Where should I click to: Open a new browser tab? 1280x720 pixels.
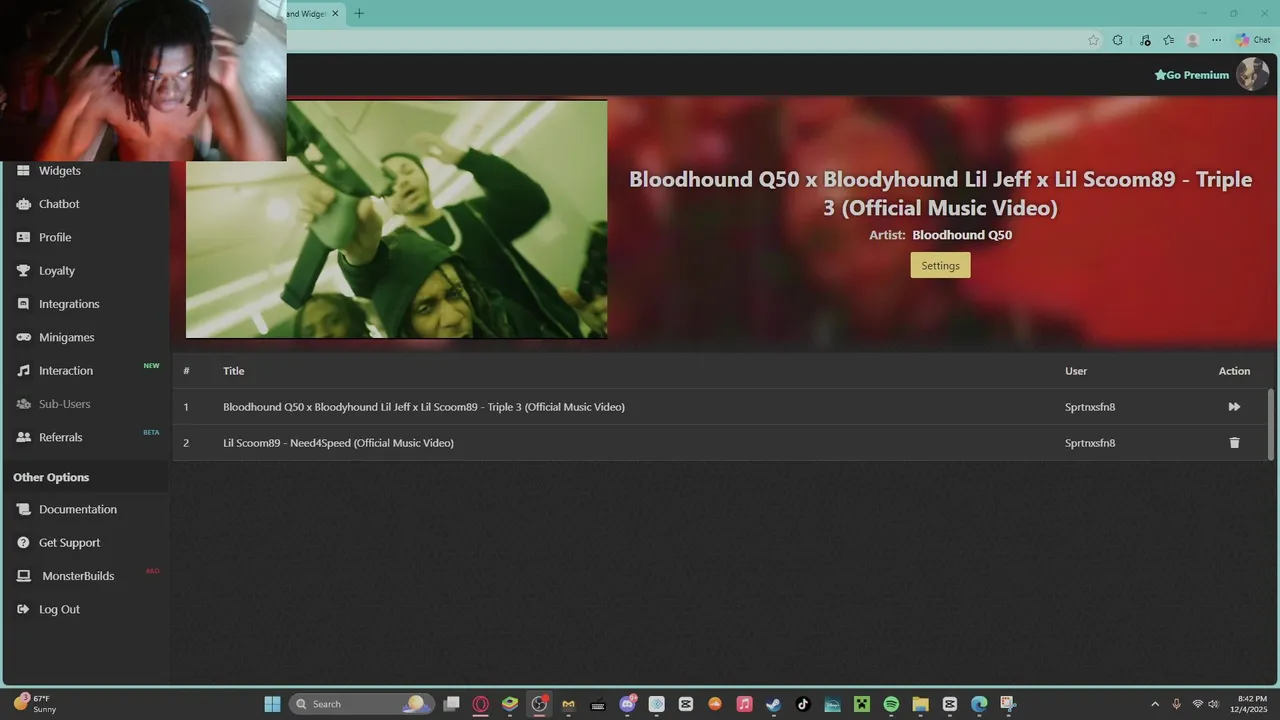pos(359,13)
